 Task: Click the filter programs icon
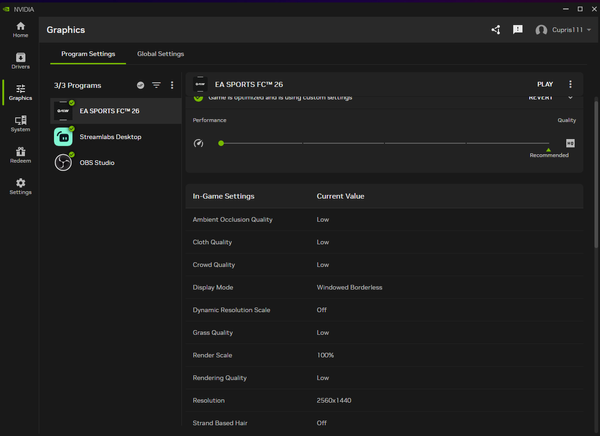pos(156,86)
